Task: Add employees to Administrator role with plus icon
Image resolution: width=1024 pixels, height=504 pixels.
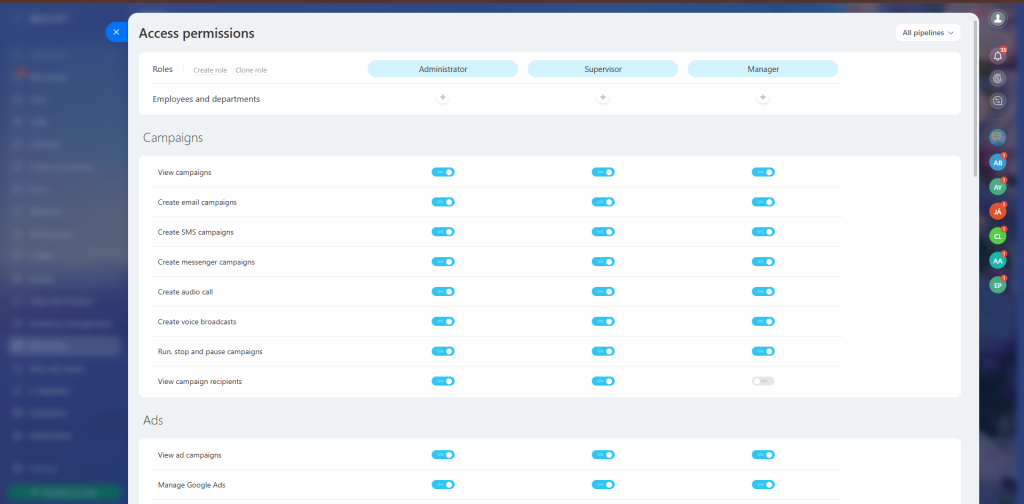Action: pyautogui.click(x=443, y=98)
